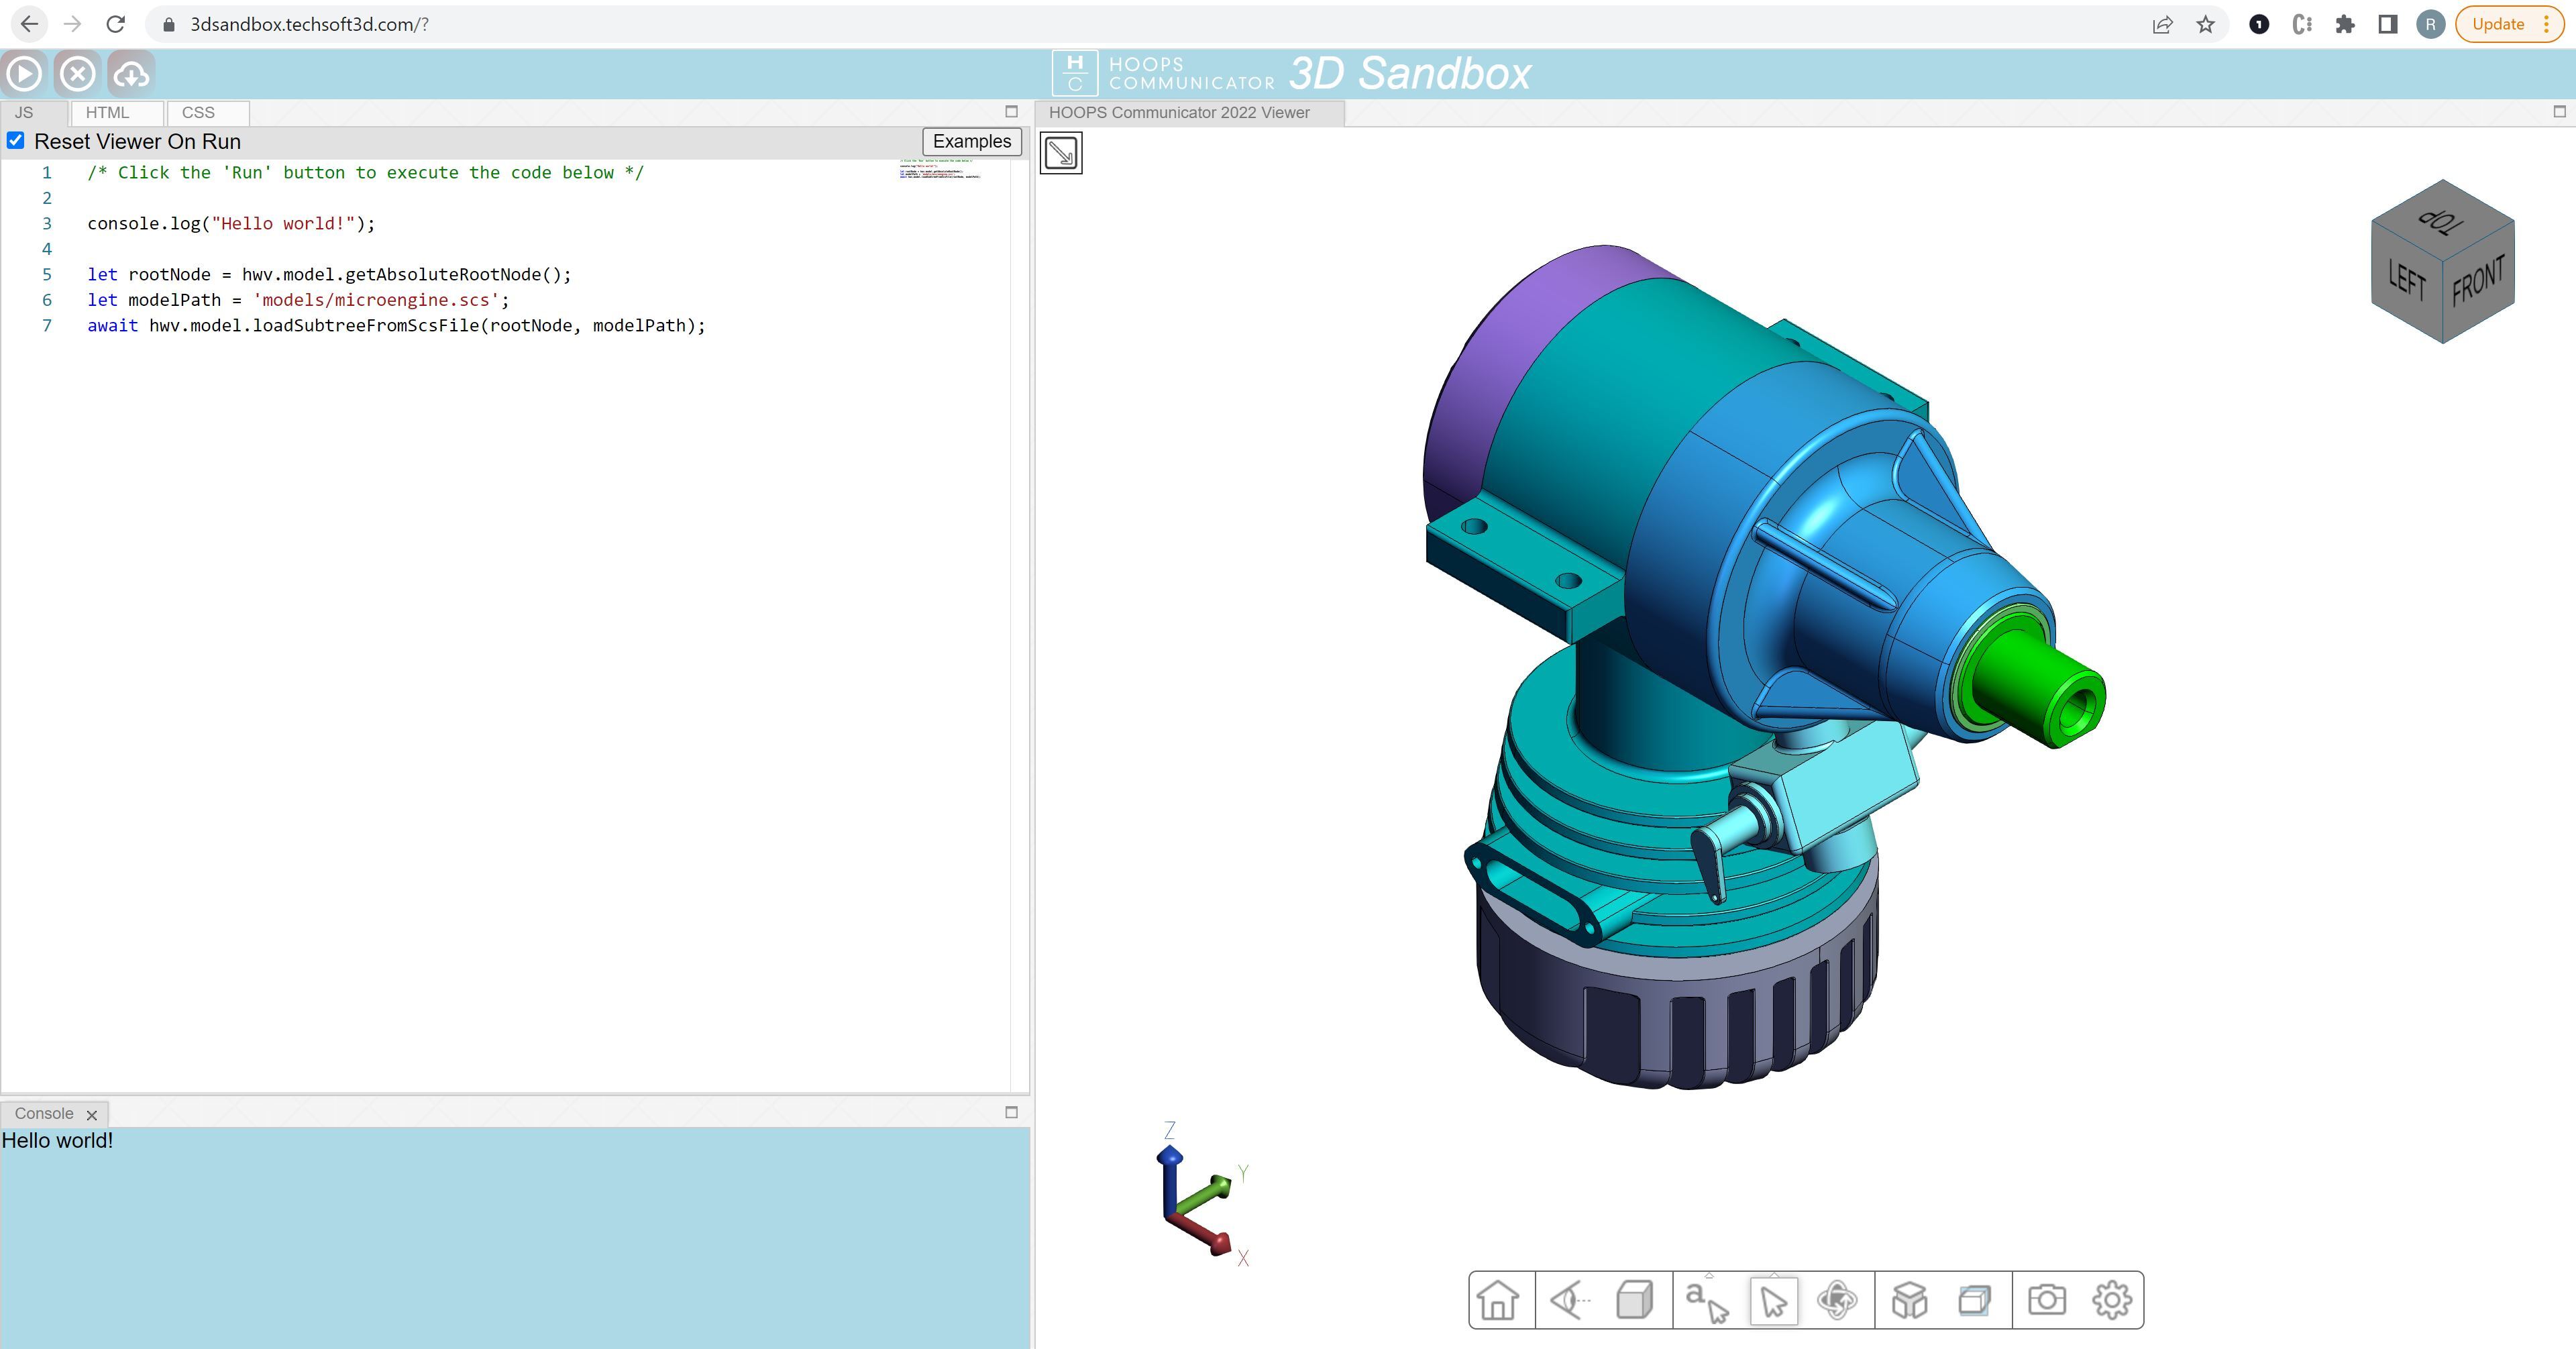
Task: Open the cutting plane section tool
Action: pos(1975,1300)
